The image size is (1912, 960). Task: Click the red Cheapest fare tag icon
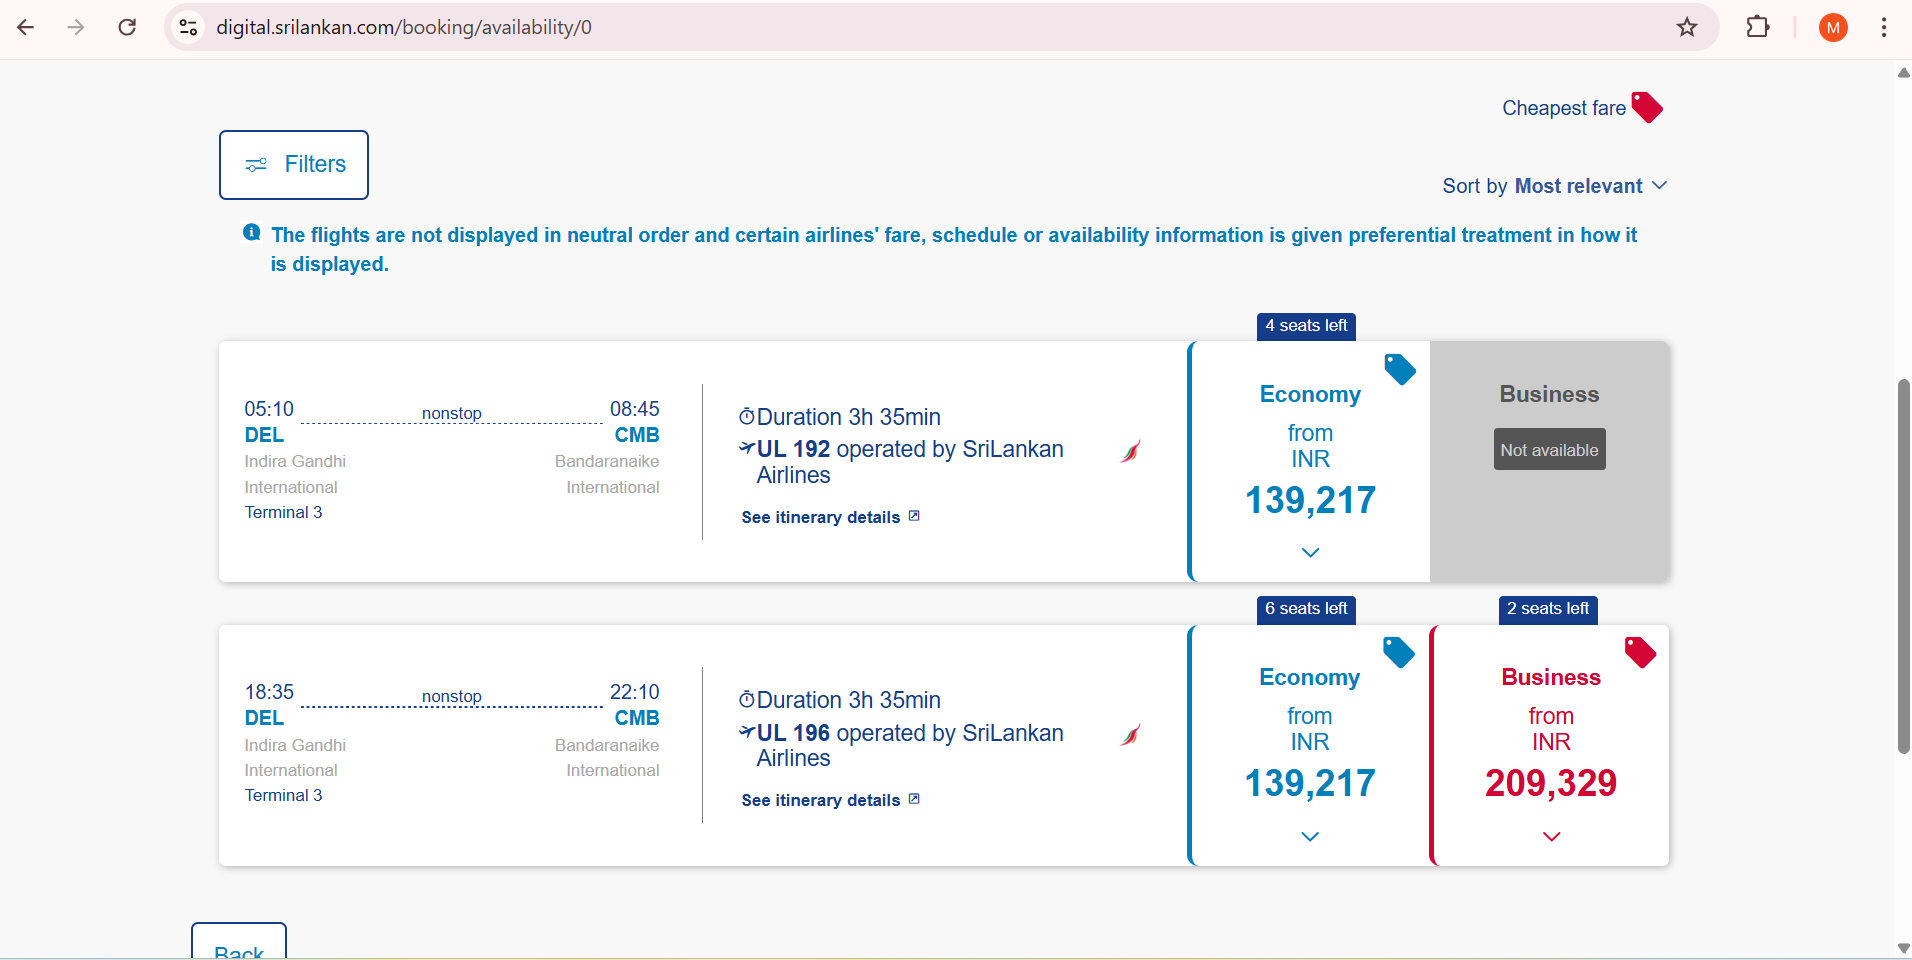pyautogui.click(x=1646, y=107)
